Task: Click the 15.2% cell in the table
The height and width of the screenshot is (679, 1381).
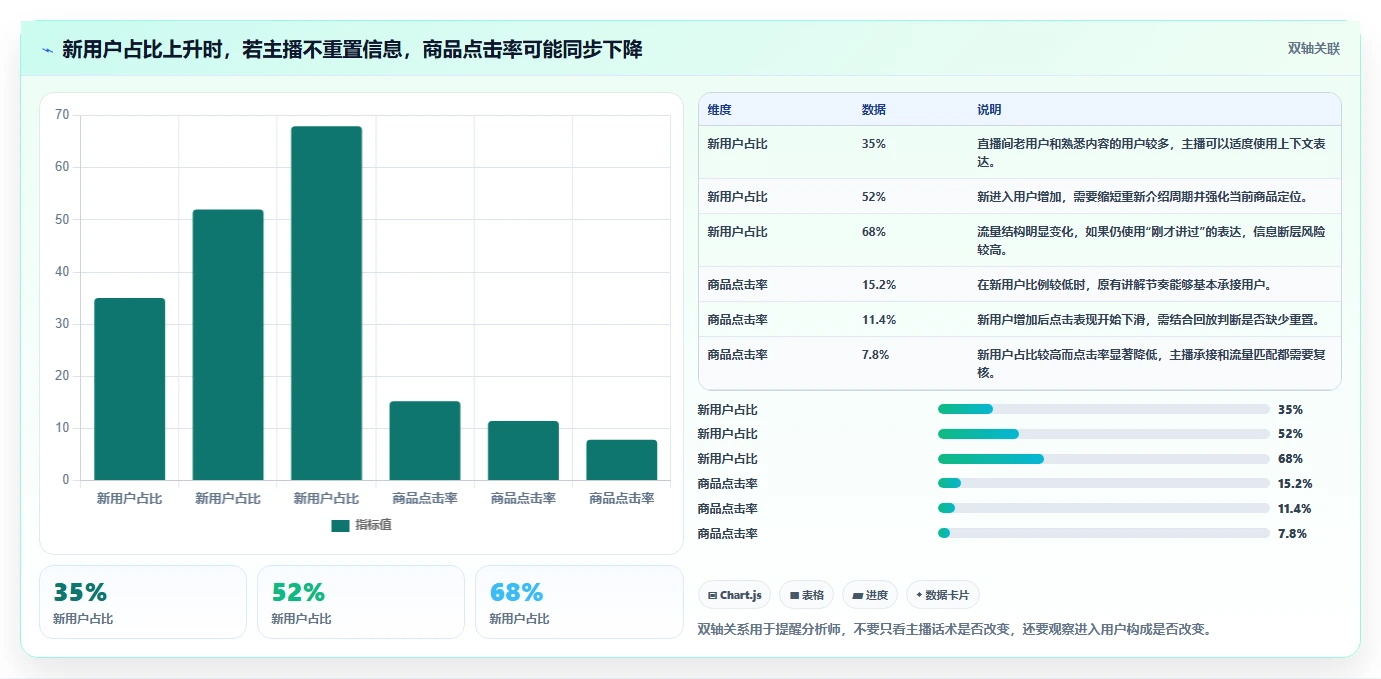Action: [878, 285]
